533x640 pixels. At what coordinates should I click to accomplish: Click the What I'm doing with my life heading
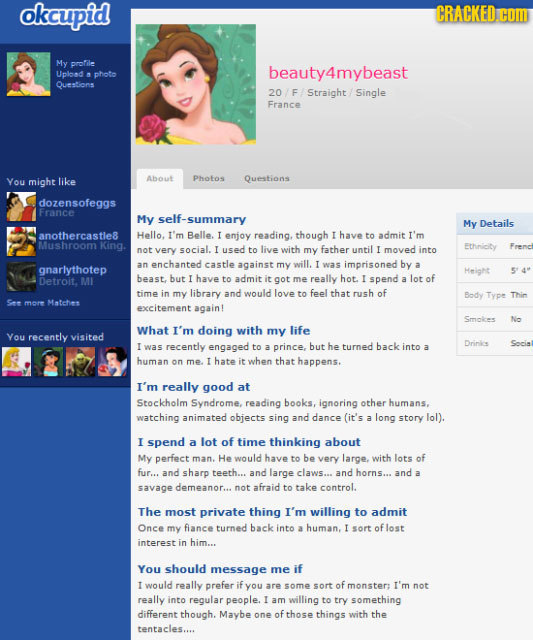[x=224, y=331]
